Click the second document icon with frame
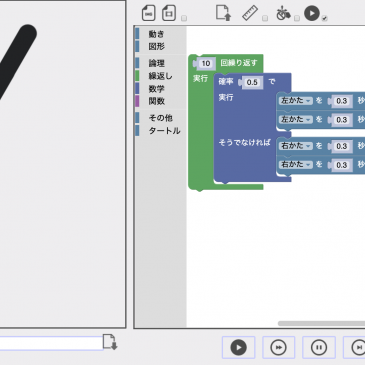The height and width of the screenshot is (365, 365). point(169,13)
